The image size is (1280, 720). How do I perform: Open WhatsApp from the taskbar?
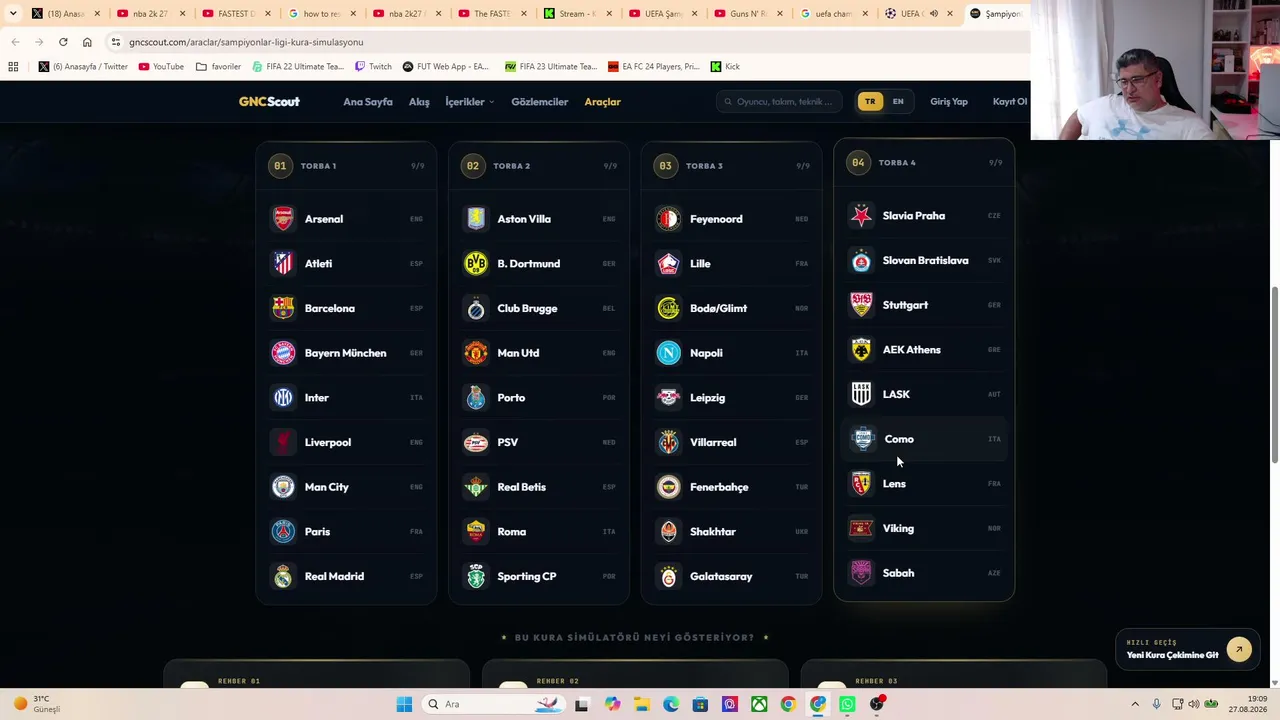point(847,704)
